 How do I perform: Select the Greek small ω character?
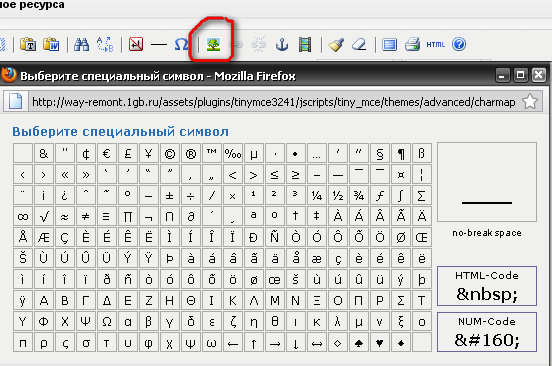(212, 342)
